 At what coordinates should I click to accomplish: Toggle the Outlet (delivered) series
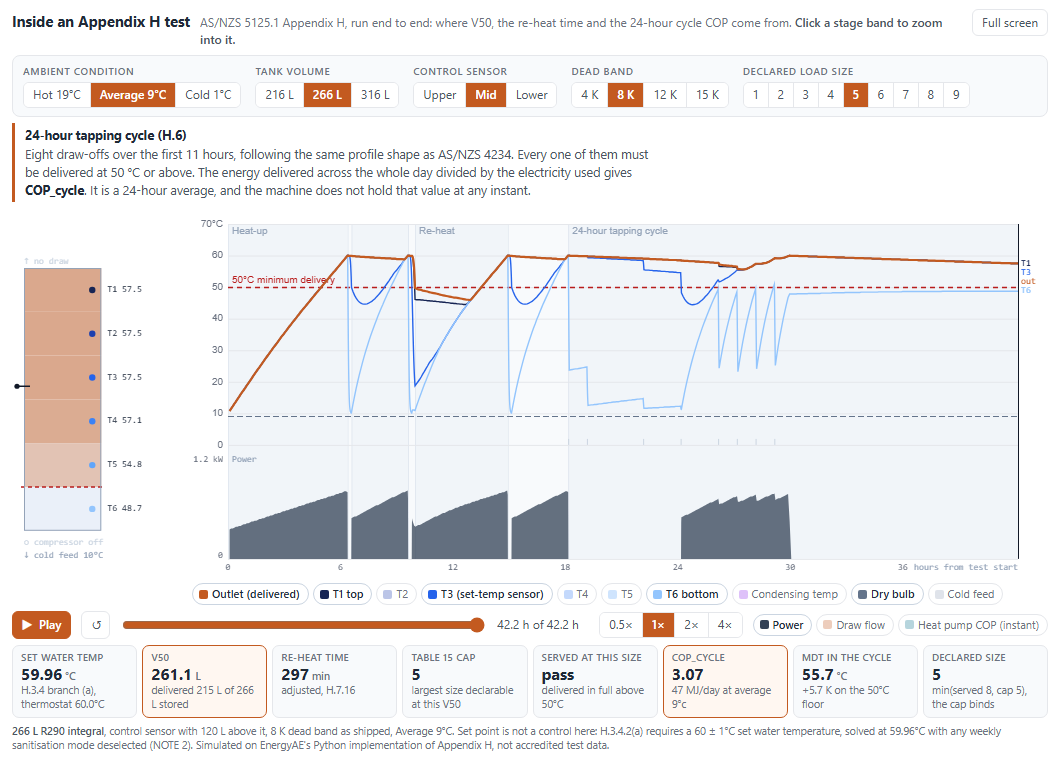[250, 595]
